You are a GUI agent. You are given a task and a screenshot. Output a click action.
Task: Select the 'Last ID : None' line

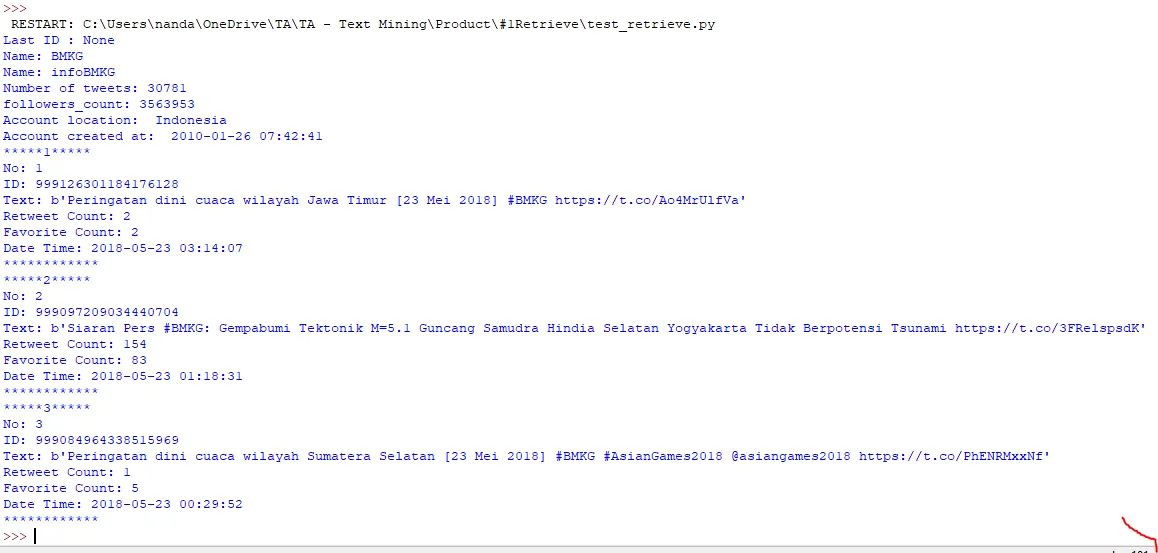(x=59, y=41)
